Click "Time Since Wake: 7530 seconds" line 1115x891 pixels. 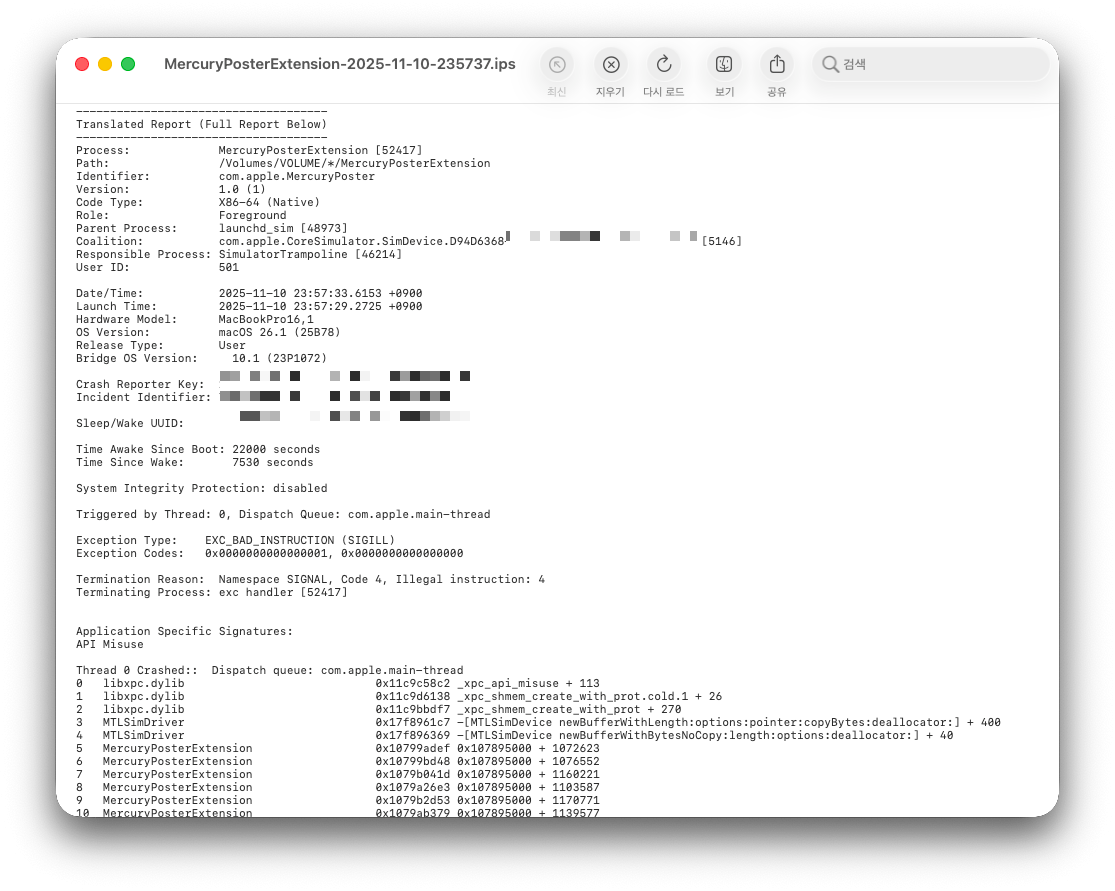click(x=195, y=462)
